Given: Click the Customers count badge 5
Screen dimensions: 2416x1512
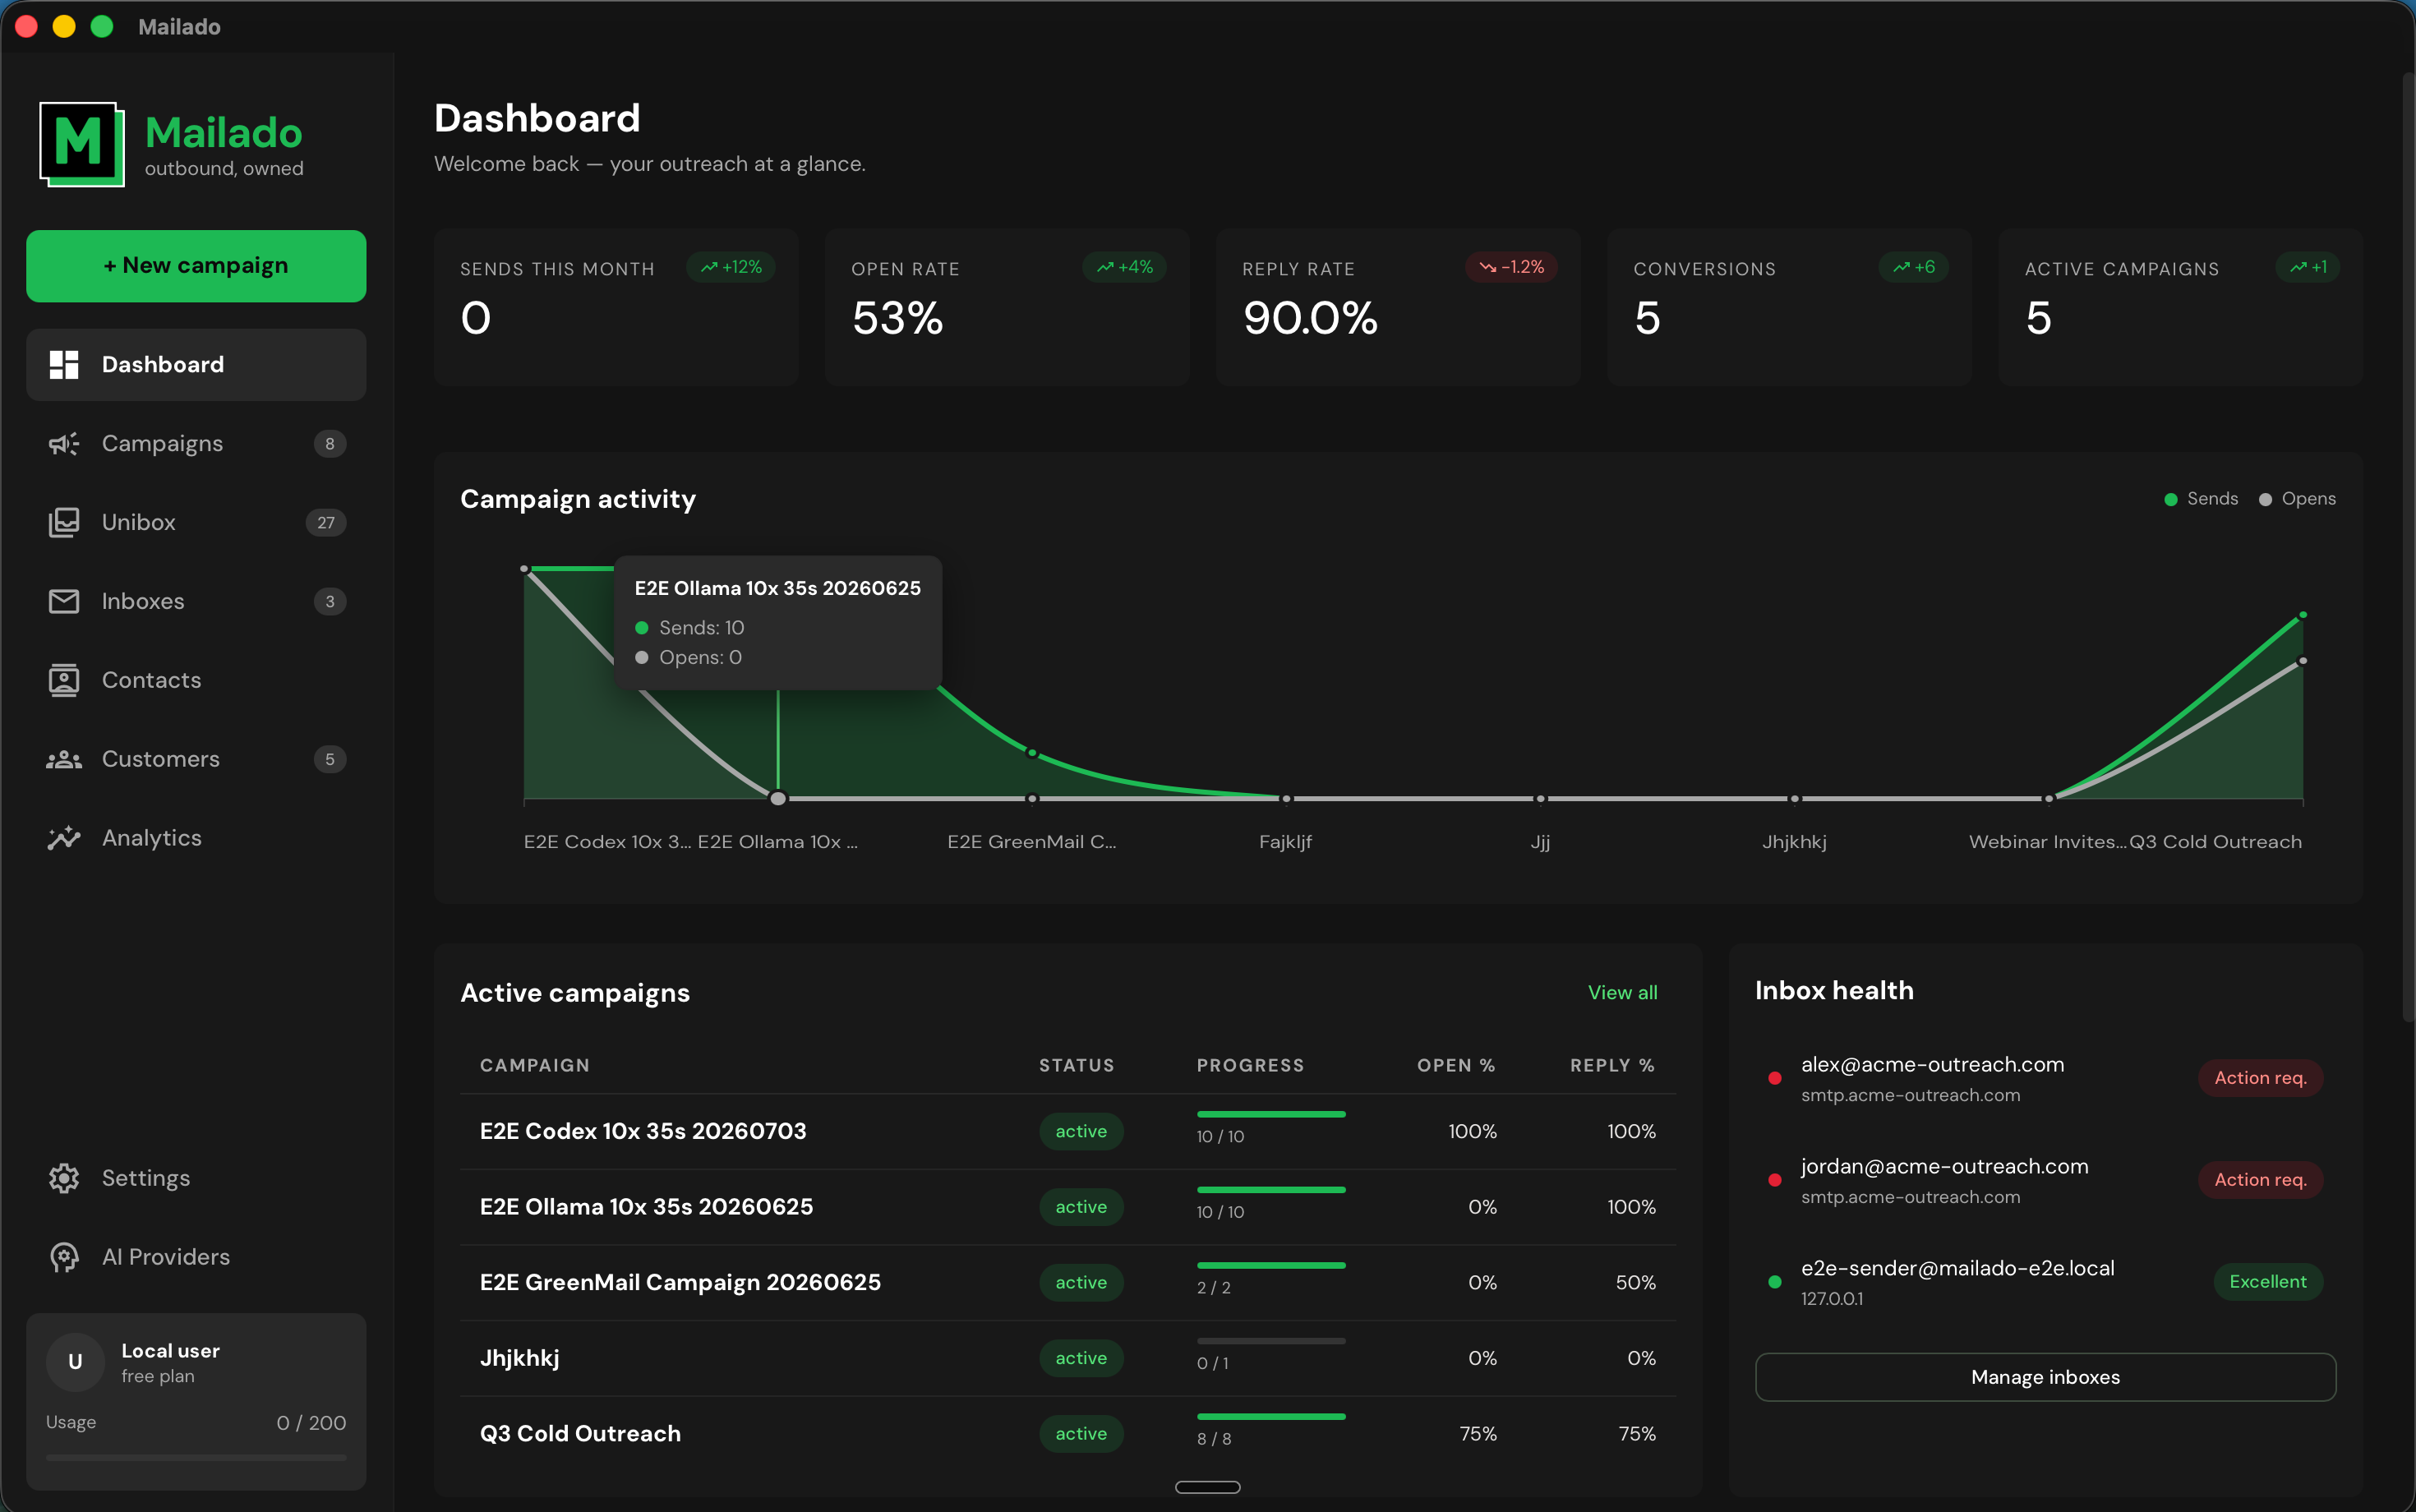Looking at the screenshot, I should [x=330, y=759].
